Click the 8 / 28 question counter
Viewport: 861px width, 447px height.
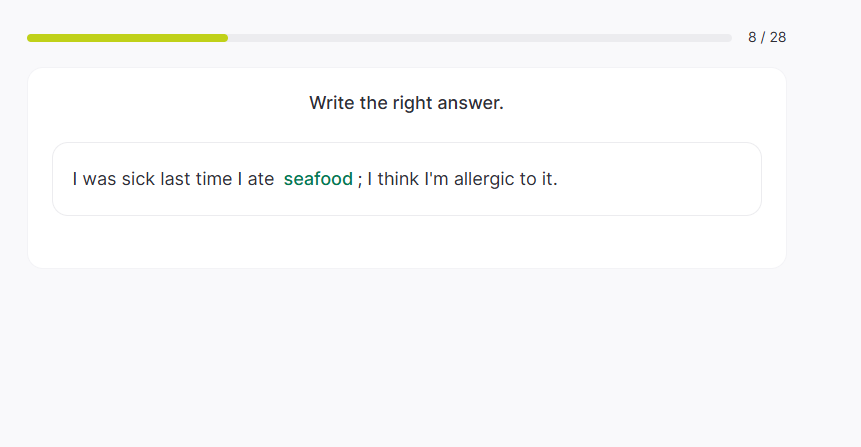pos(767,38)
